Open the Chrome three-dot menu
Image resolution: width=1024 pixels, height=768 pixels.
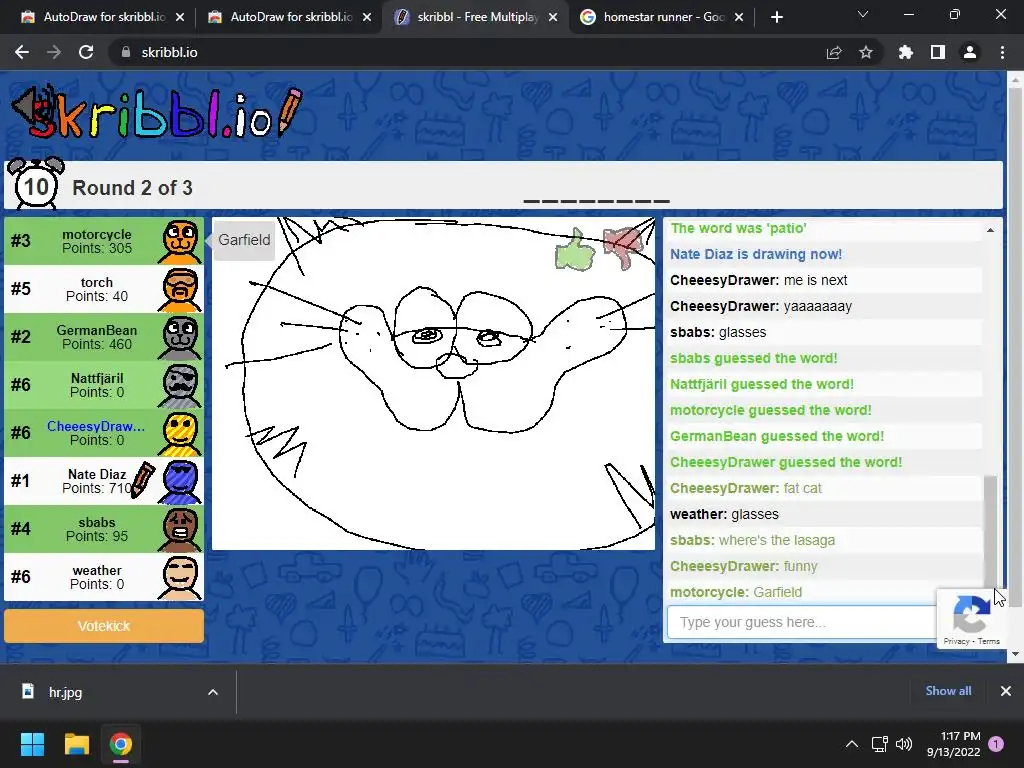click(1002, 52)
